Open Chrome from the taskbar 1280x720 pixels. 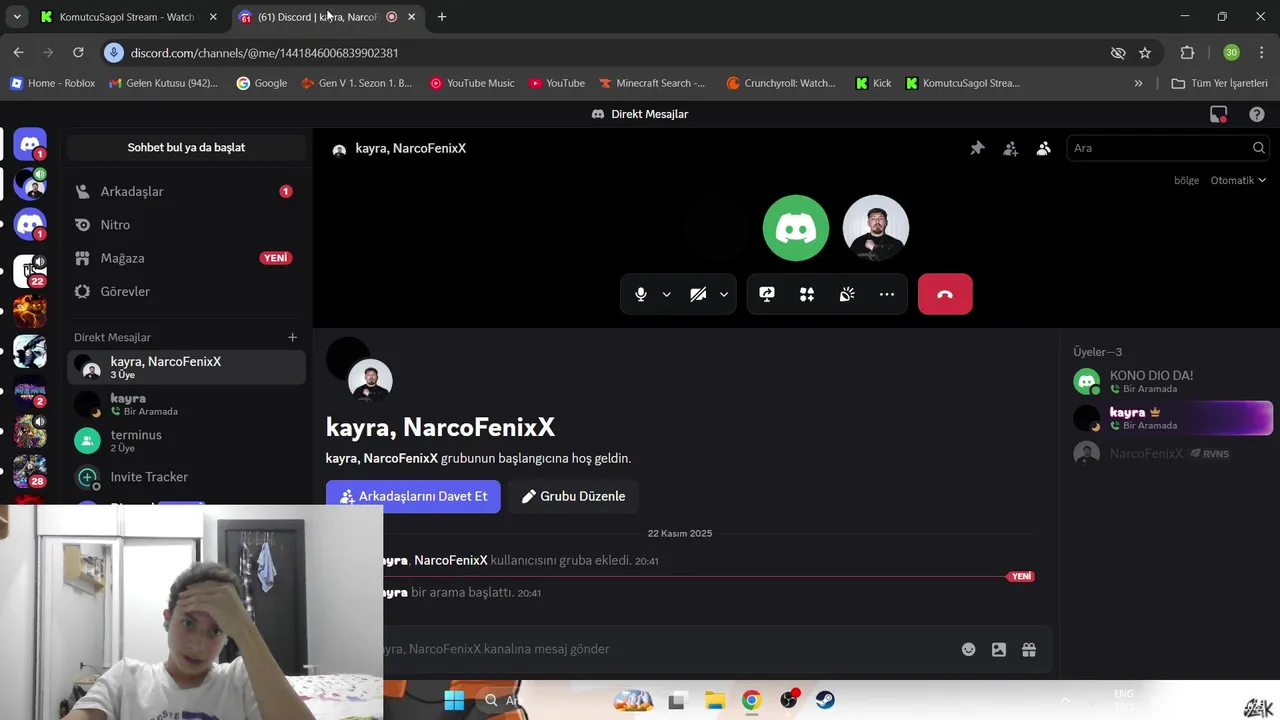click(751, 700)
